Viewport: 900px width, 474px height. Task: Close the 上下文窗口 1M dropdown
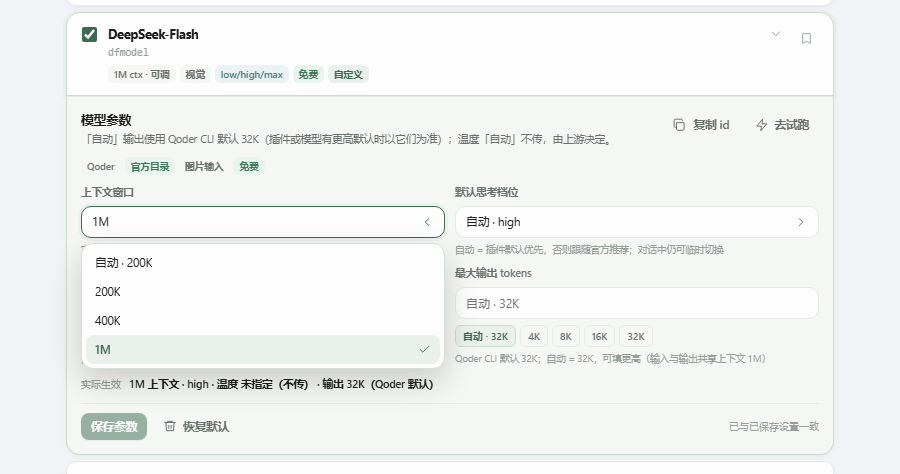263,222
